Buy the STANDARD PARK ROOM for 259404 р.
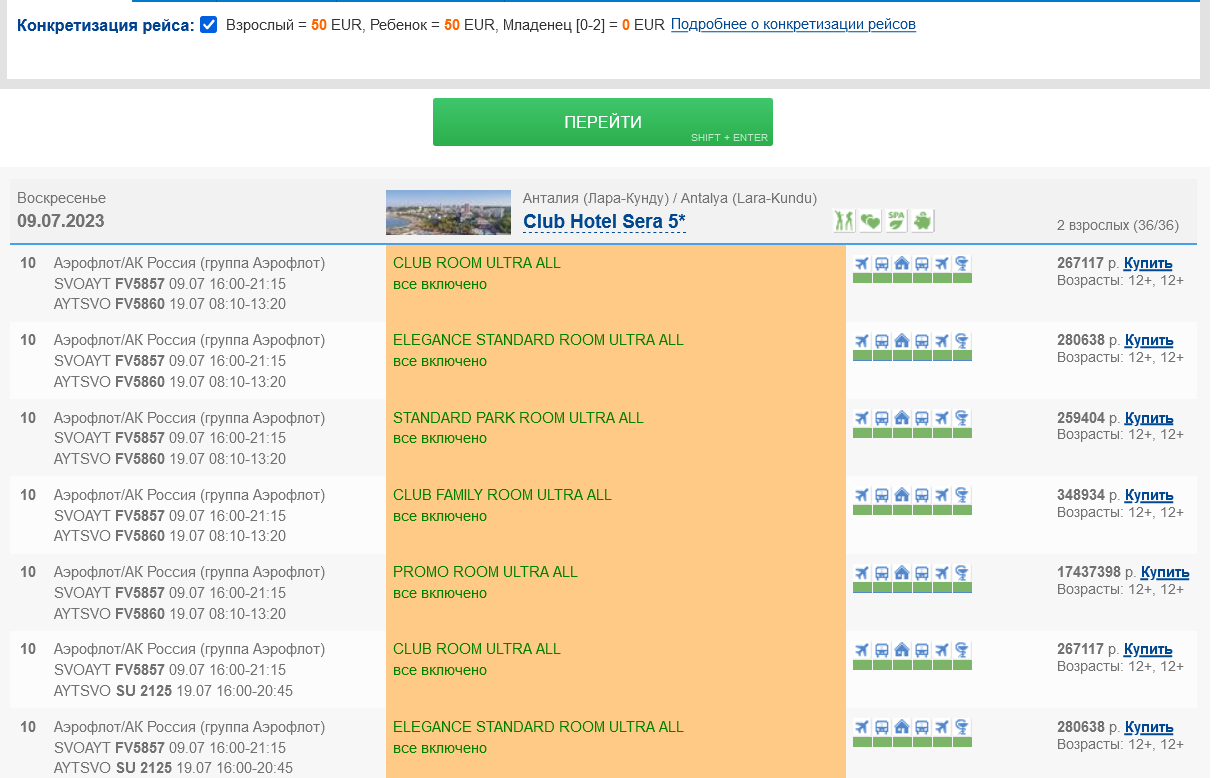1221x778 pixels. 1149,418
